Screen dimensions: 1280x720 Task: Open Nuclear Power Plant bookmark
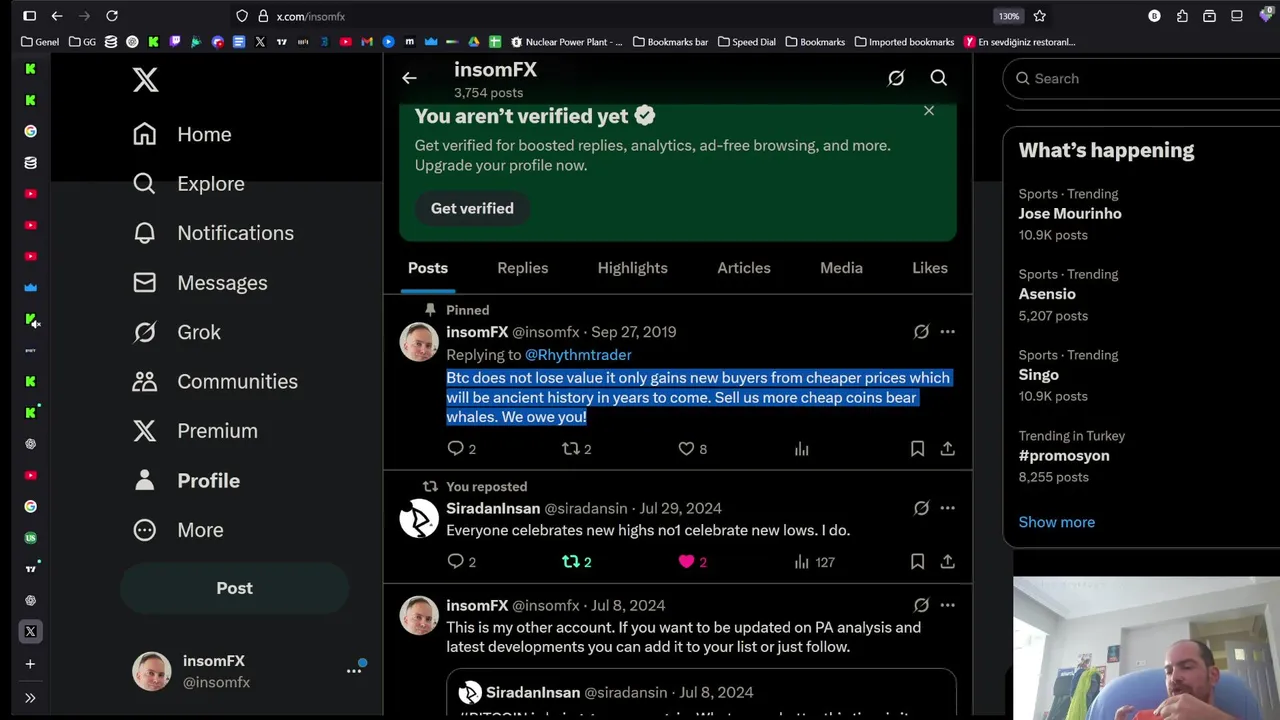click(x=567, y=42)
